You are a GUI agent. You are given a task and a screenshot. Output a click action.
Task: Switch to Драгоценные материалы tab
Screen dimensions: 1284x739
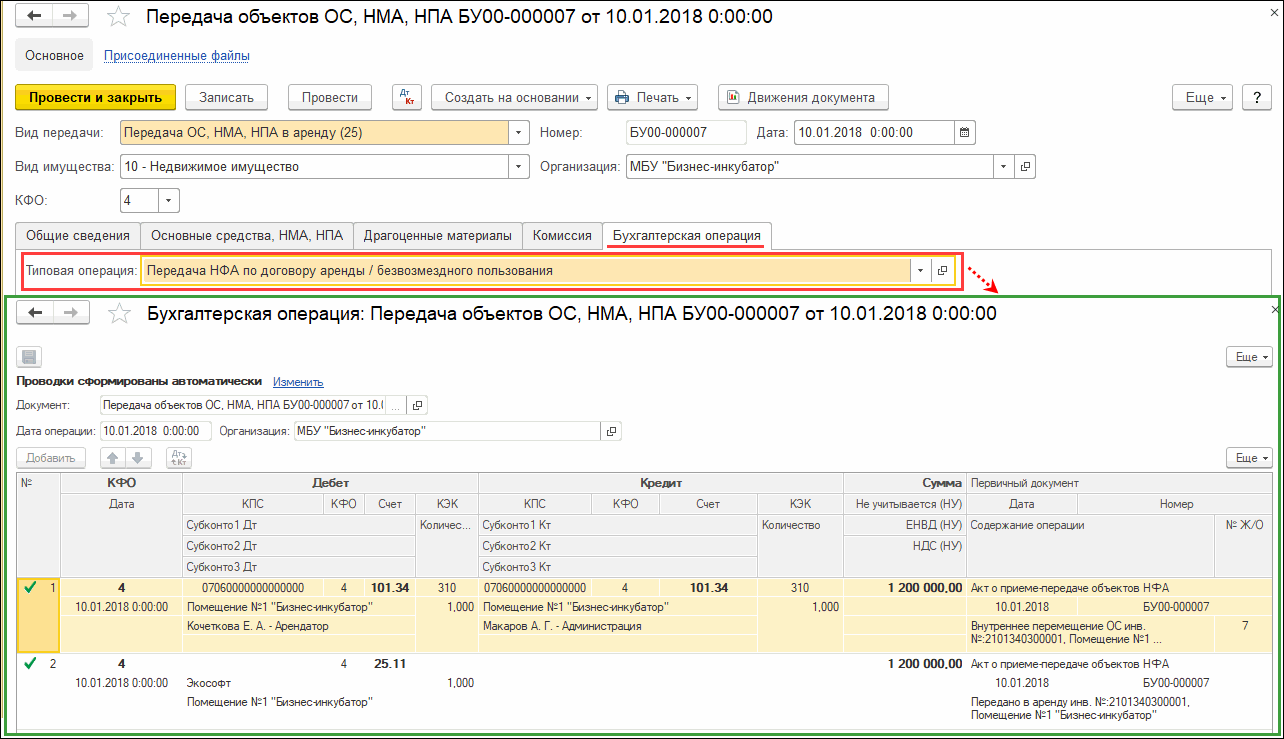click(x=438, y=235)
